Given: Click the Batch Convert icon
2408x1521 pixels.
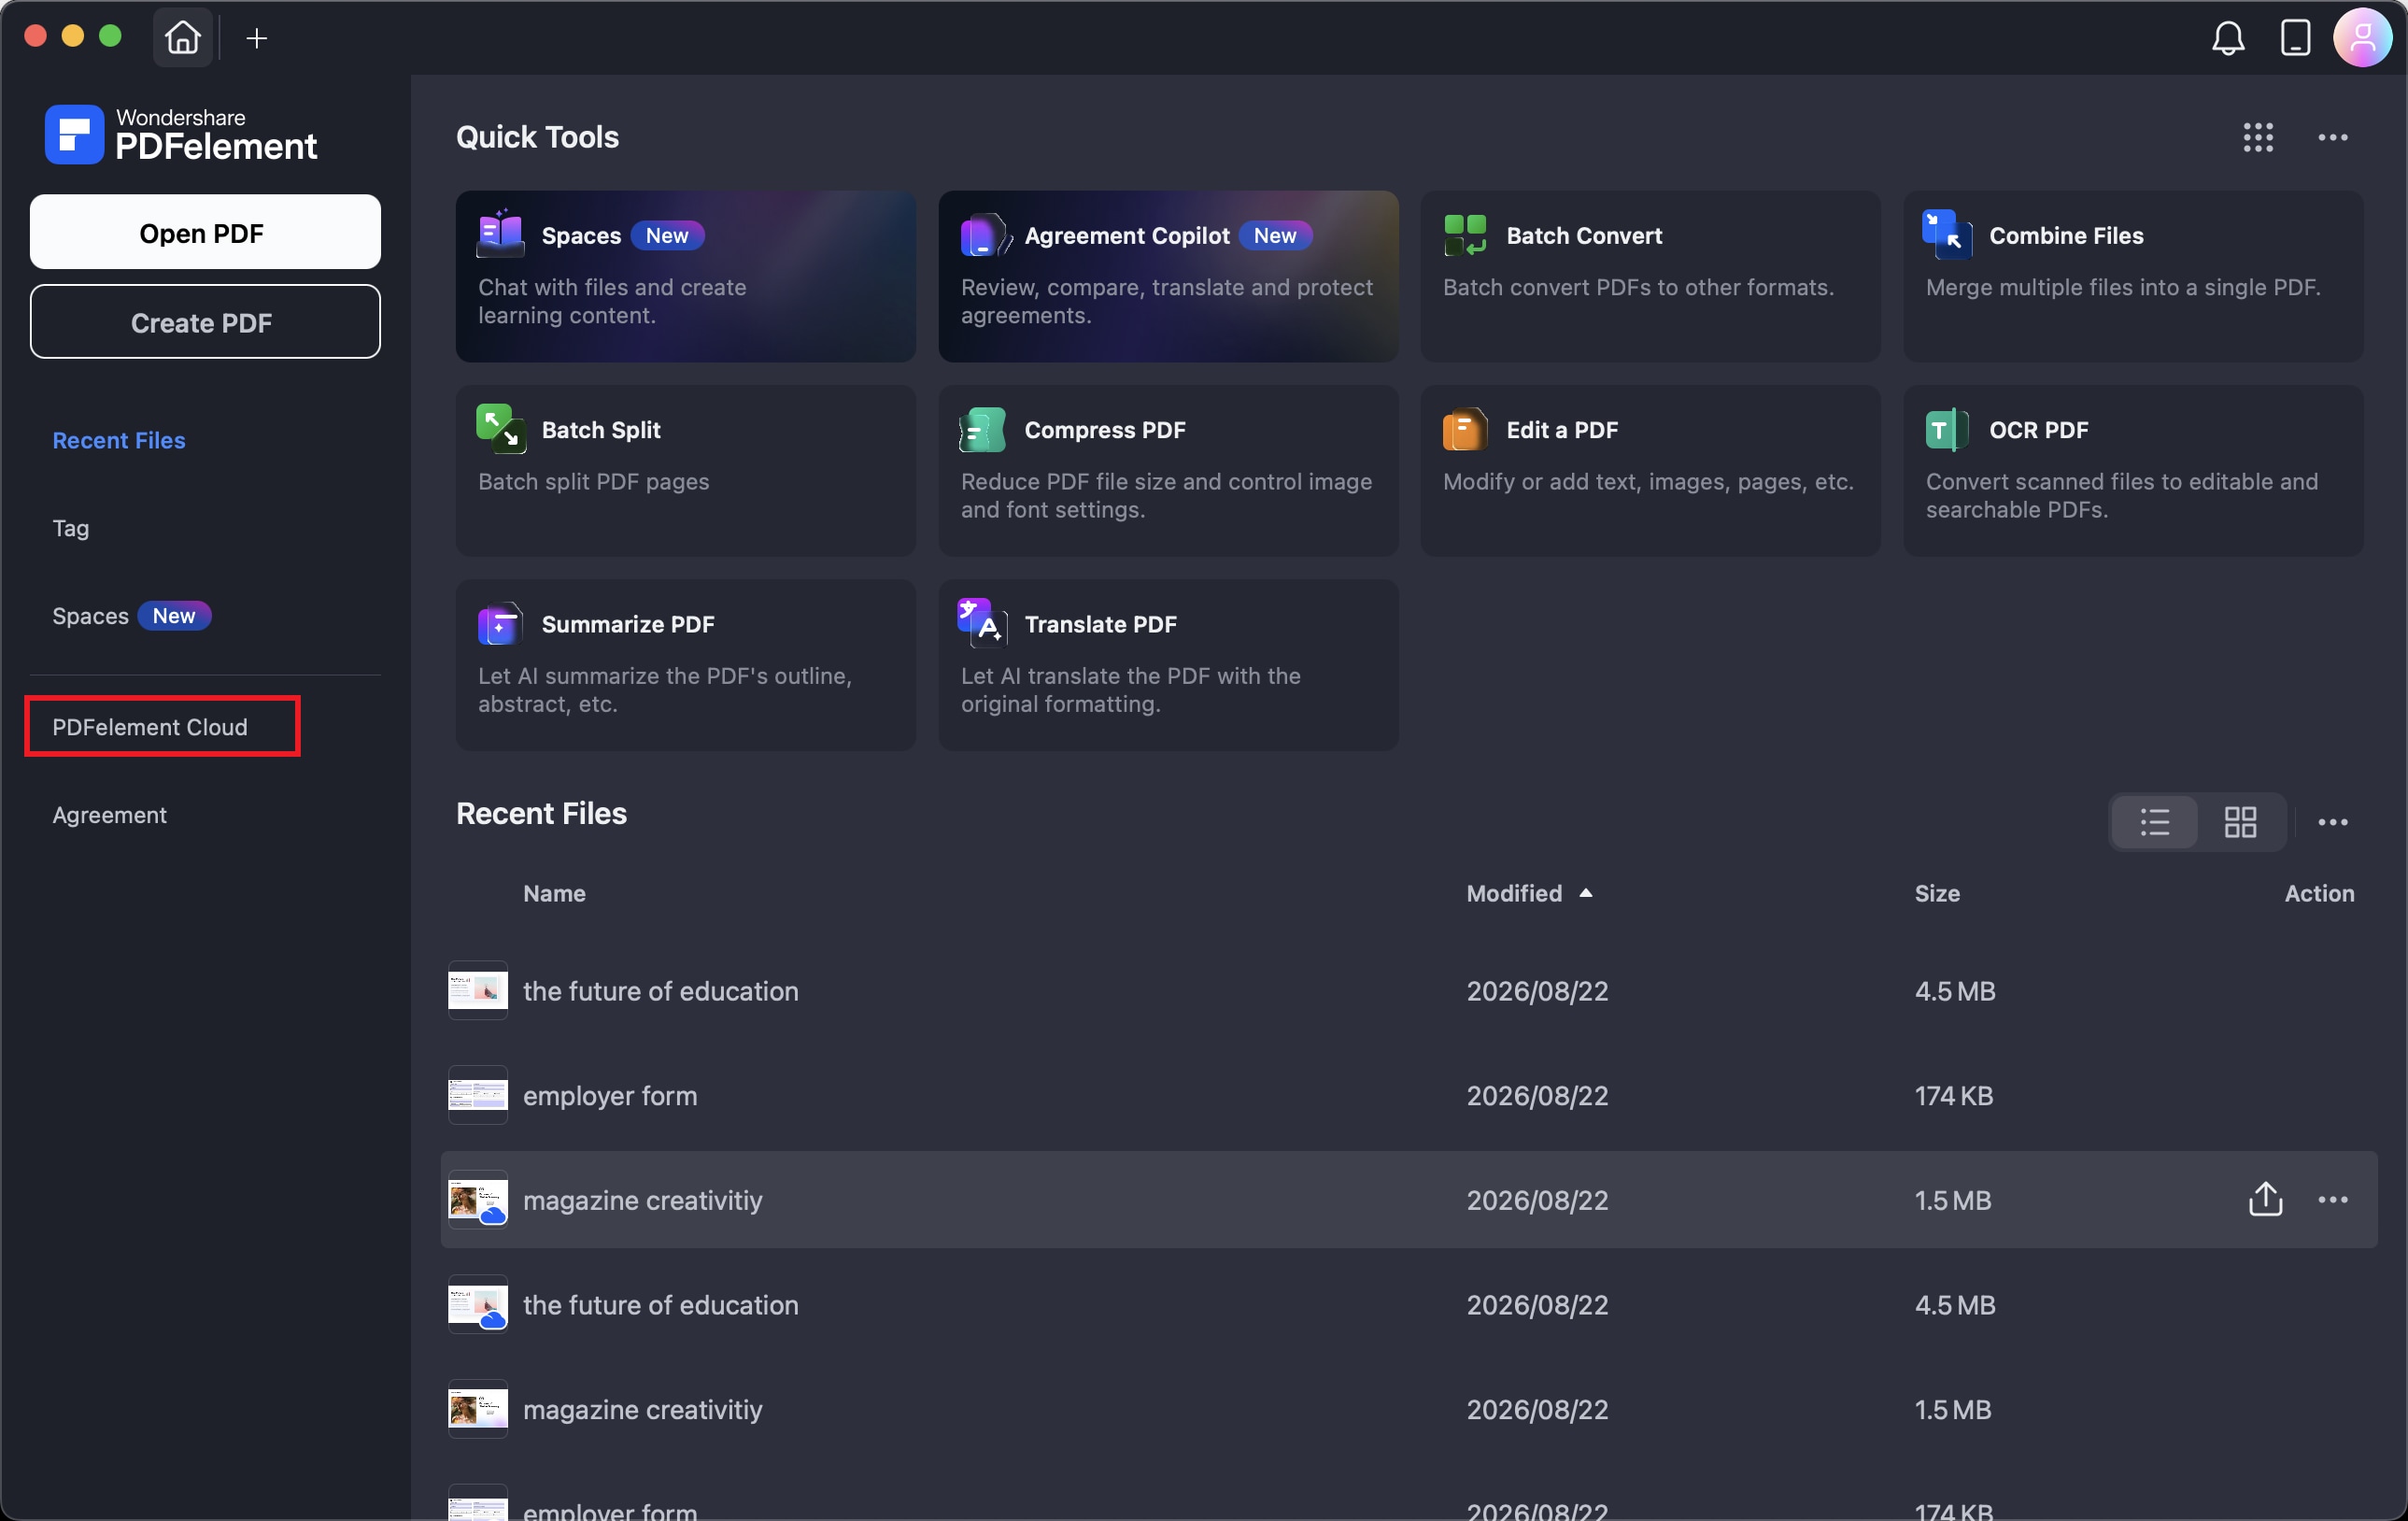Looking at the screenshot, I should click(x=1464, y=234).
